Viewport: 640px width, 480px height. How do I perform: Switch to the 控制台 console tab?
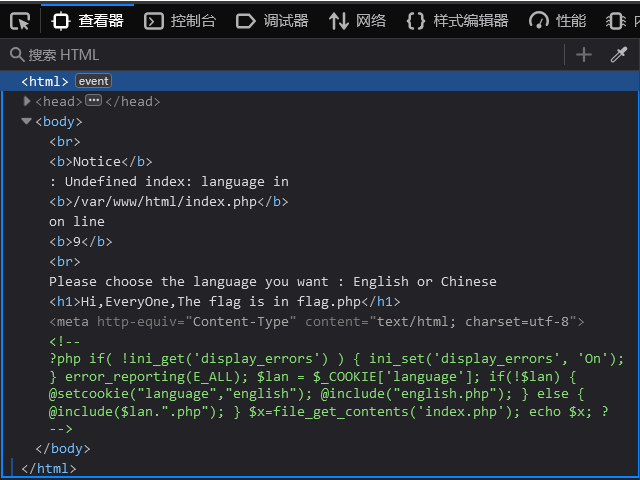180,21
